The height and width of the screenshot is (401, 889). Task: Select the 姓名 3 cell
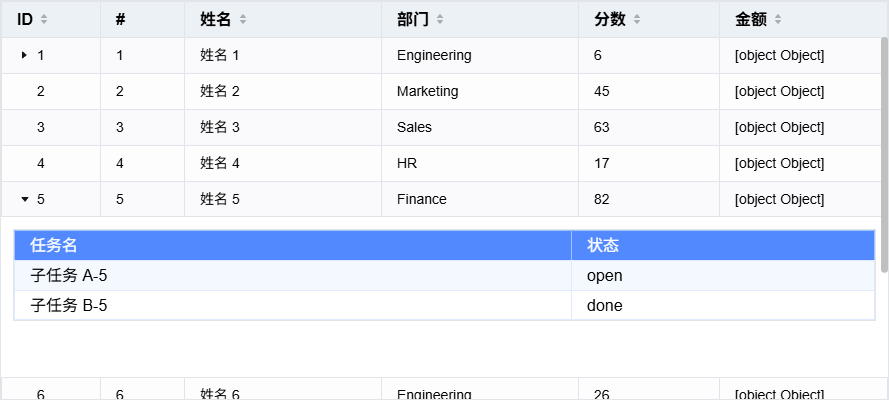coord(220,128)
